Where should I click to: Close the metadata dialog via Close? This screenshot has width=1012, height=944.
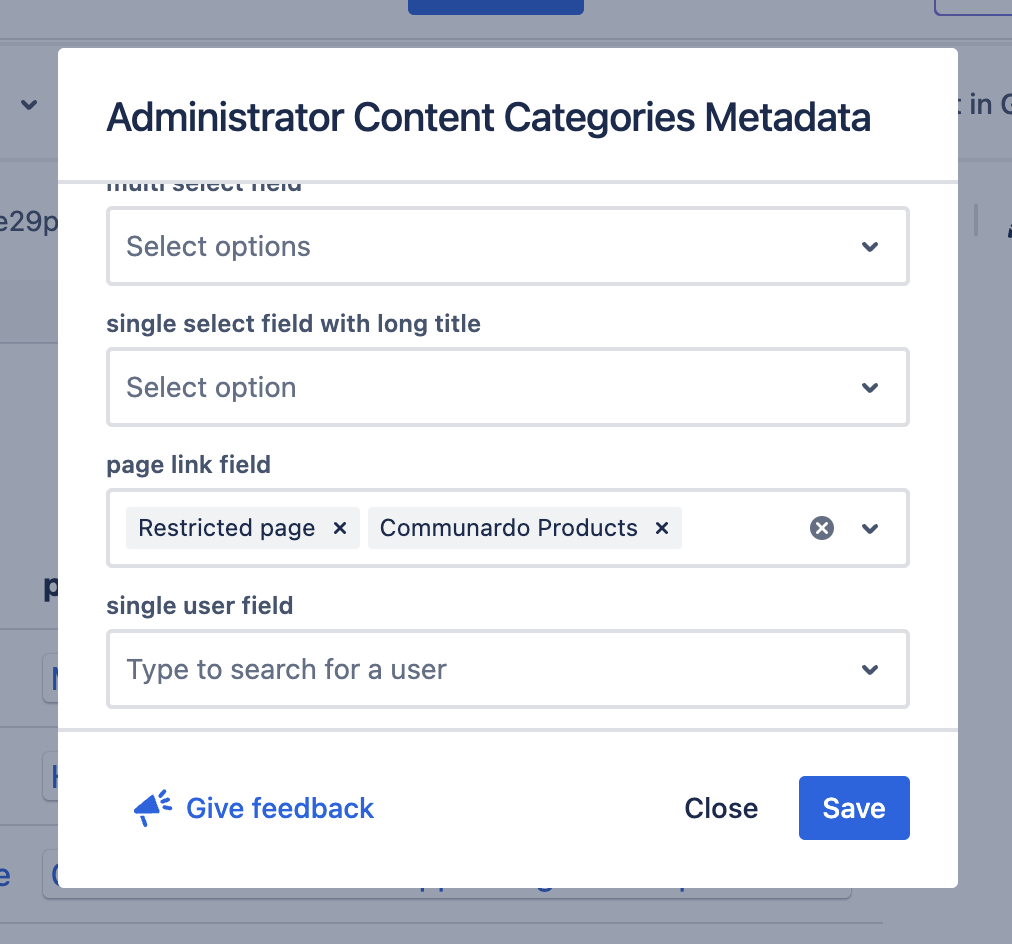point(721,808)
